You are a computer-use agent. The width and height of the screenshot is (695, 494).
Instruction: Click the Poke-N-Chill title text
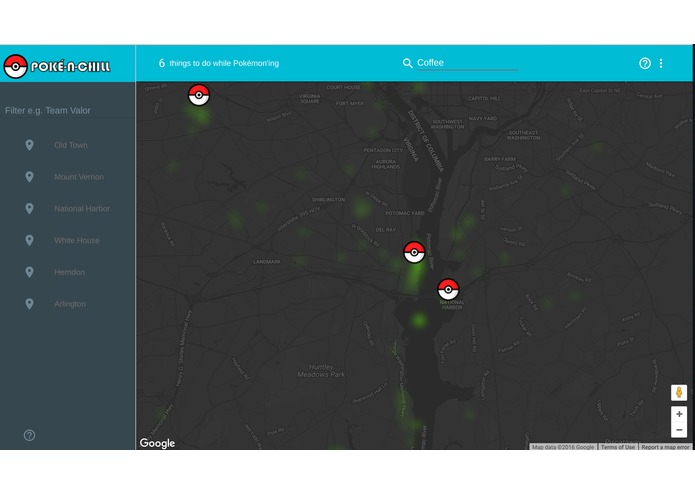[70, 67]
